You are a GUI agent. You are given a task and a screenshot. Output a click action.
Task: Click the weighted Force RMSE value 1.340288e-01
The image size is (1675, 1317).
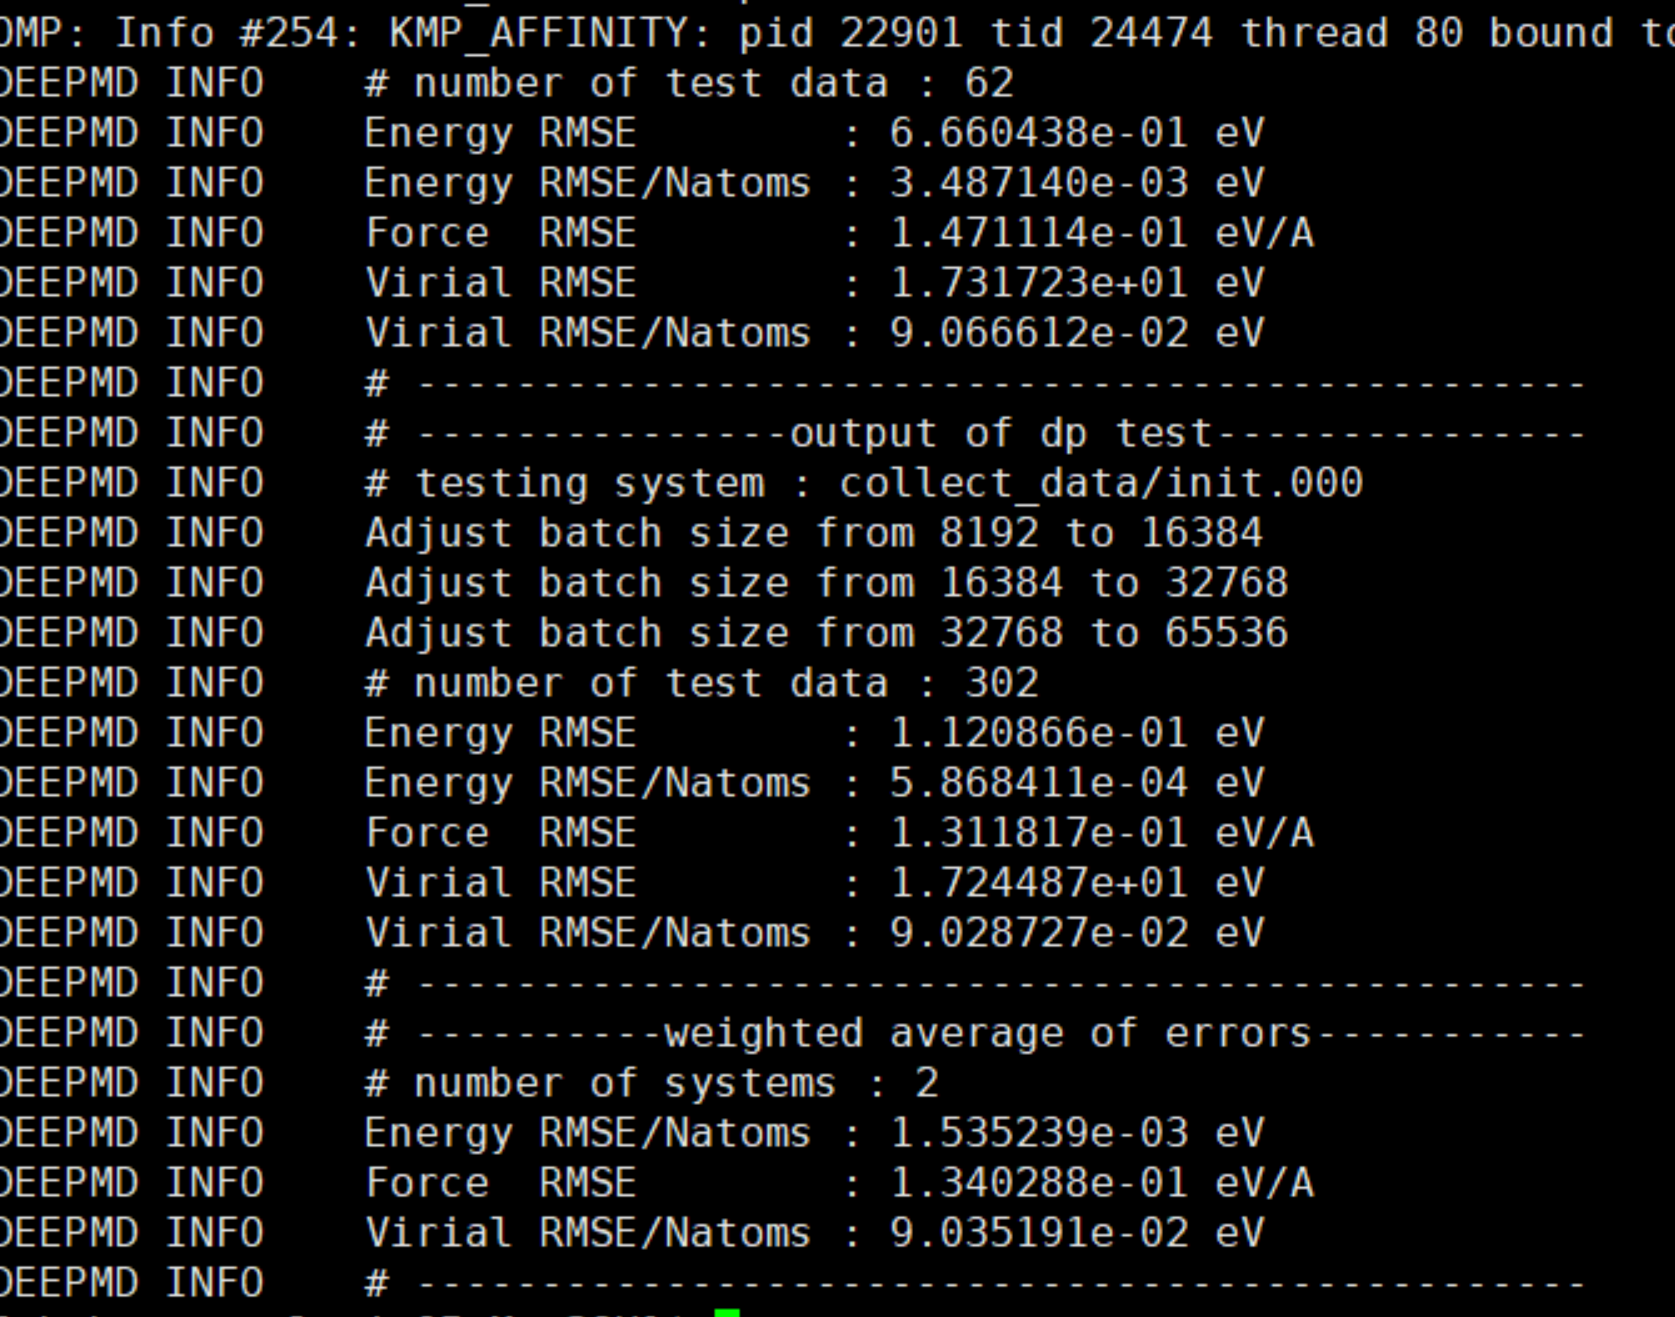pos(1038,1183)
